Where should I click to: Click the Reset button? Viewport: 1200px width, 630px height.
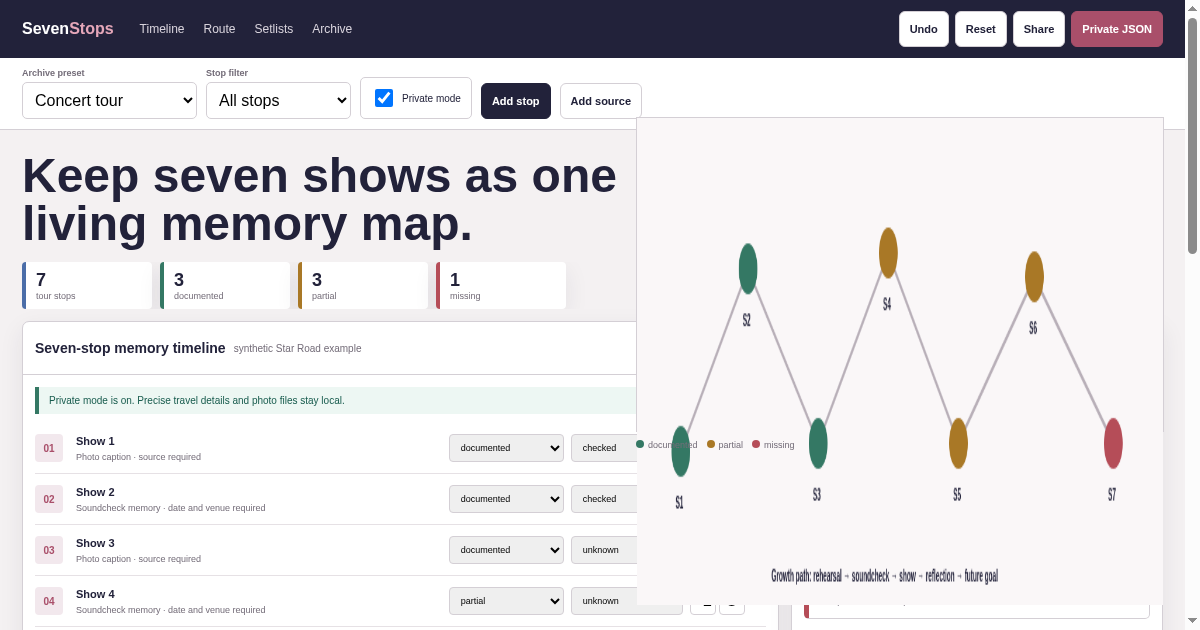[981, 29]
